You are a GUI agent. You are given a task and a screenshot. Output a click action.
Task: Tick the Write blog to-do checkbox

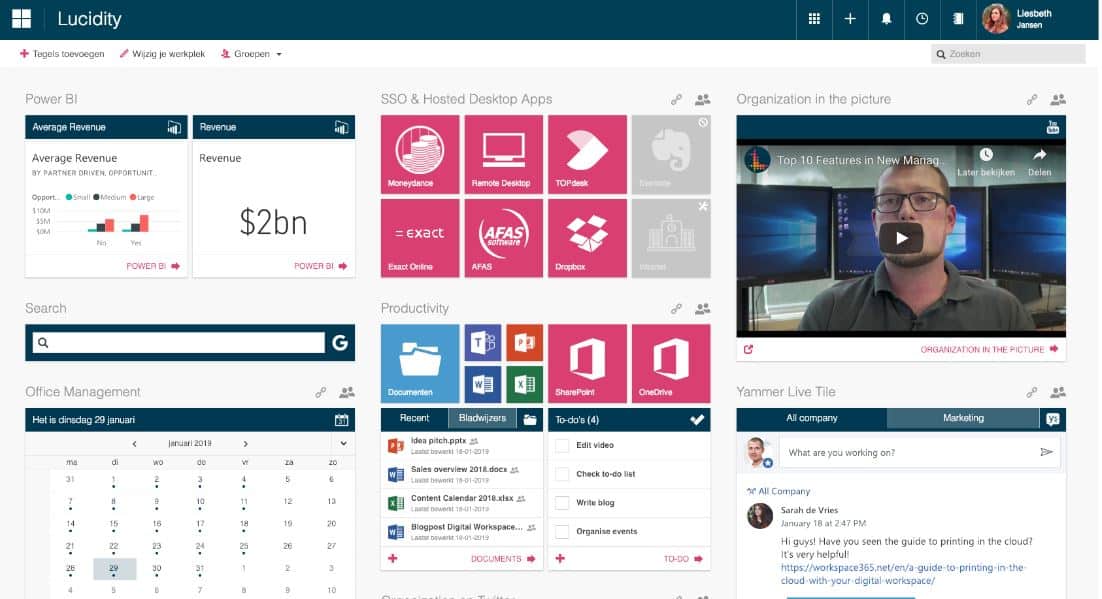tap(562, 503)
